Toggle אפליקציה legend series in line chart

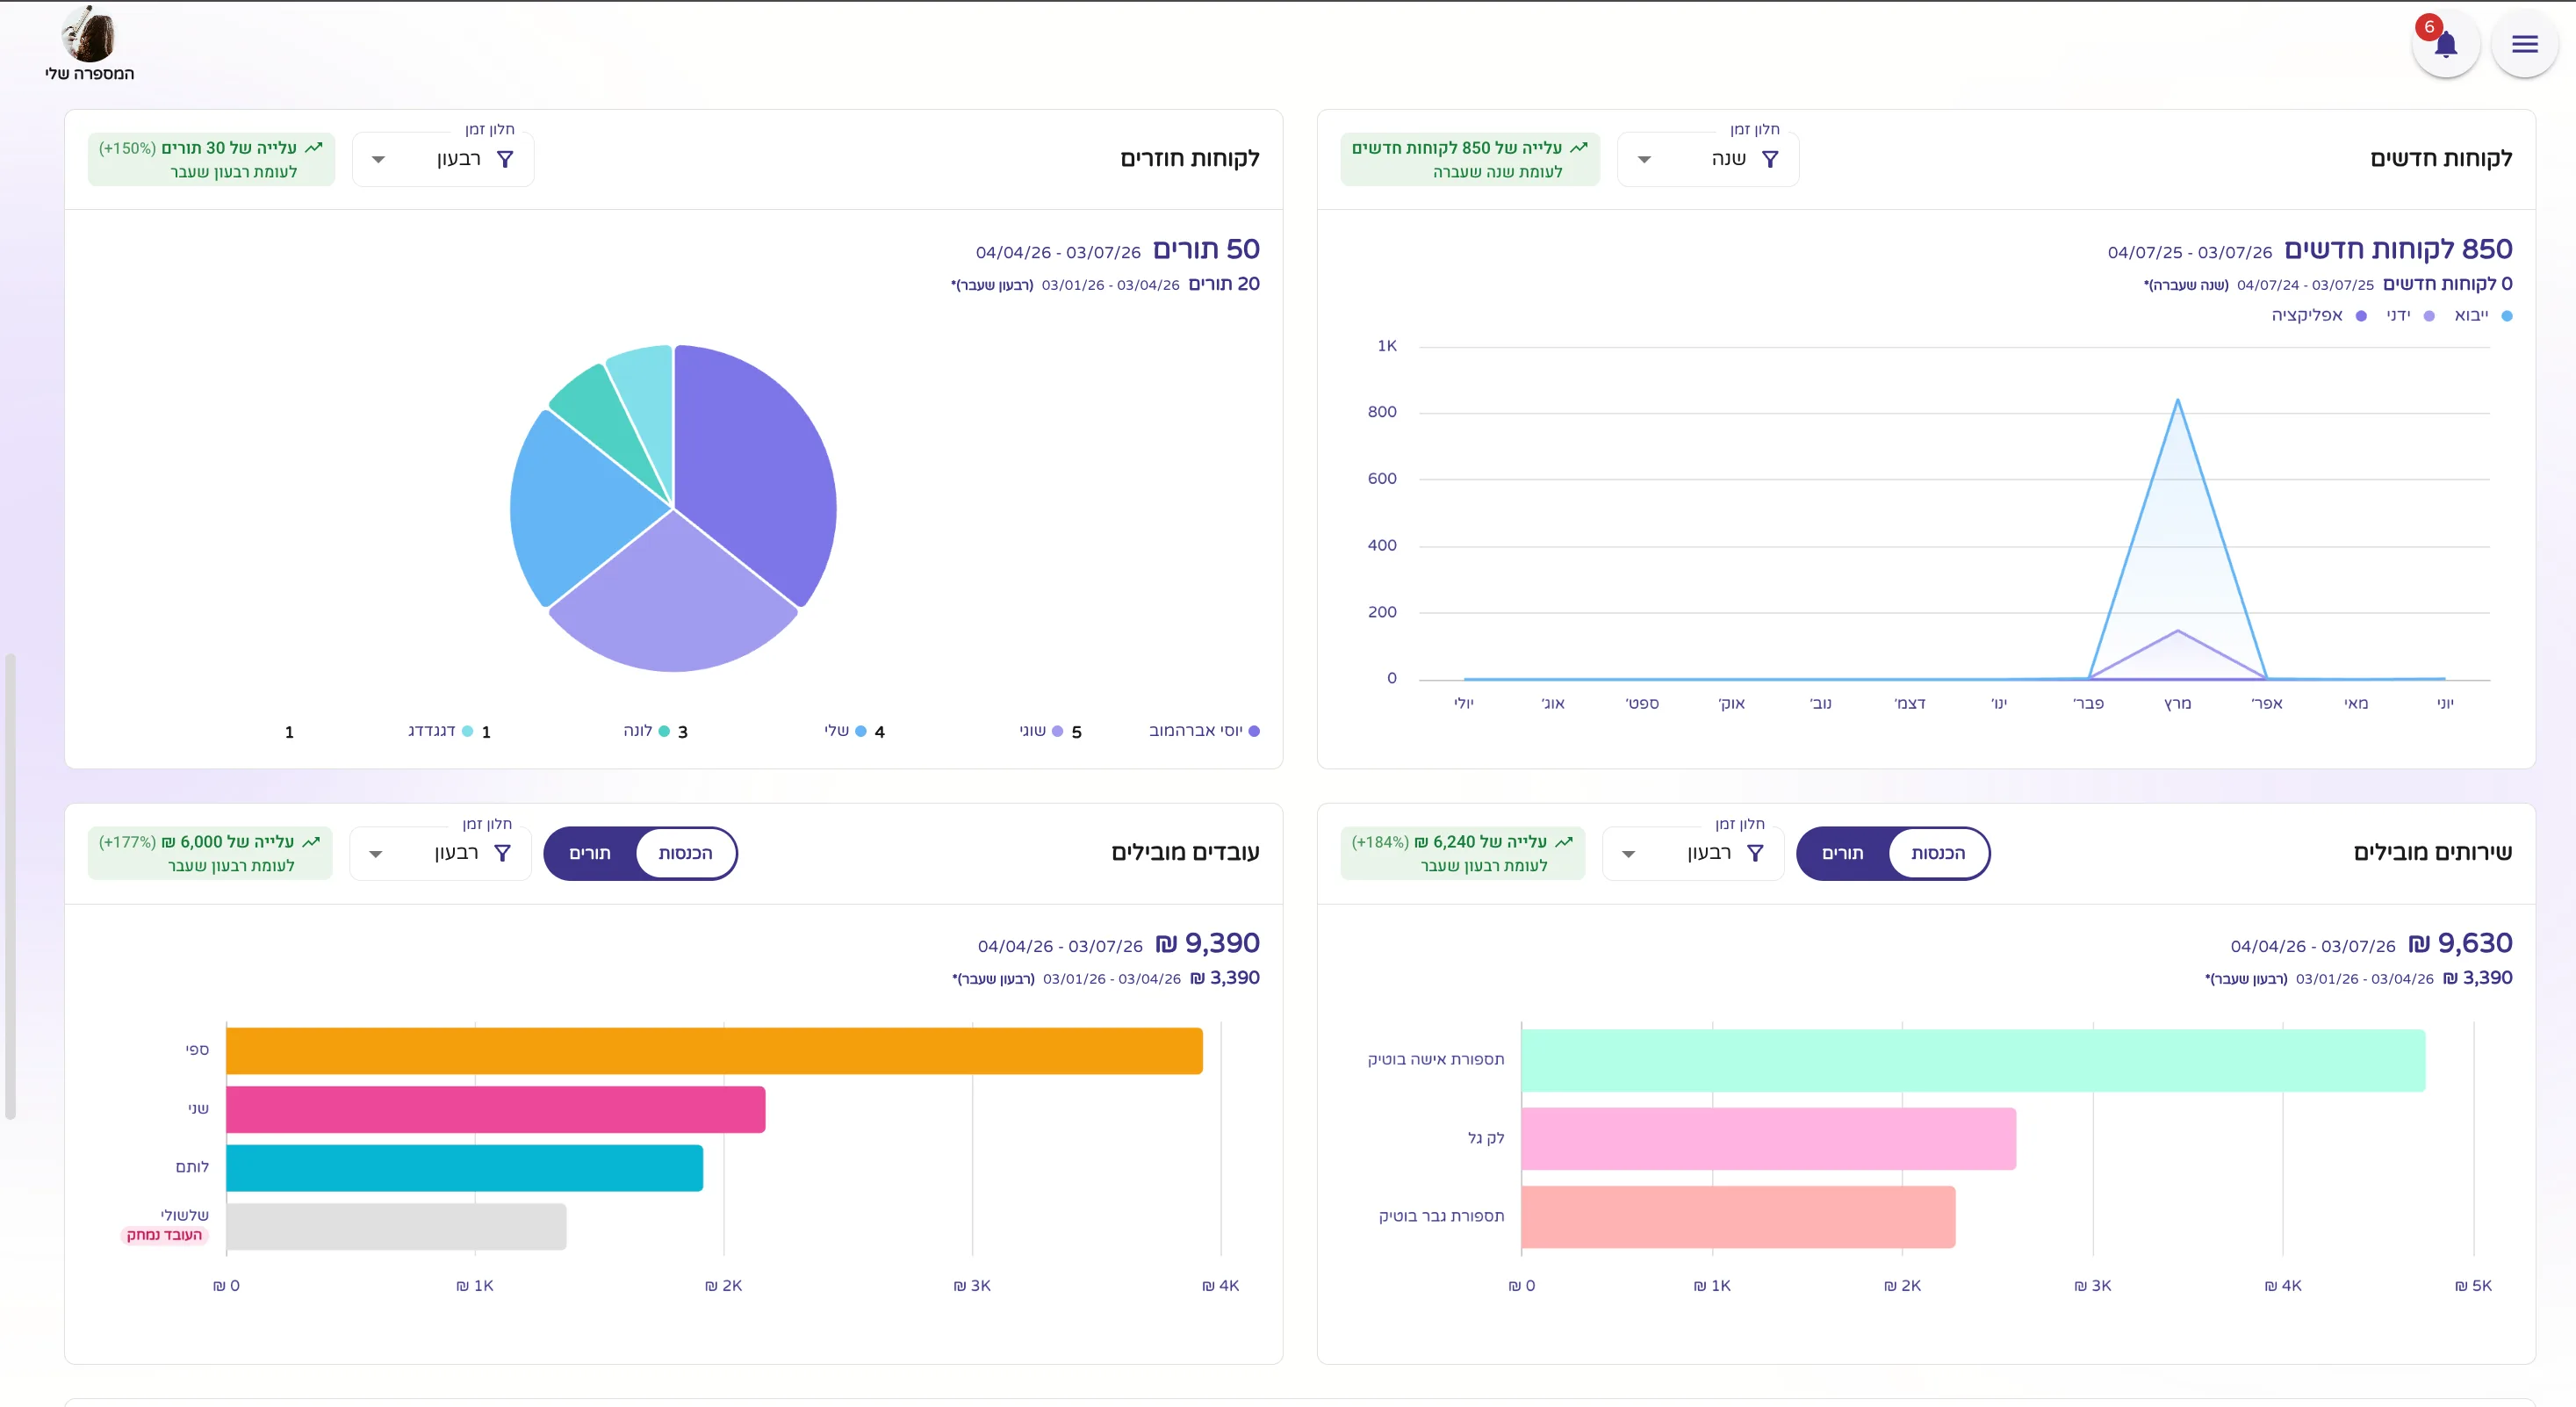pos(2318,316)
